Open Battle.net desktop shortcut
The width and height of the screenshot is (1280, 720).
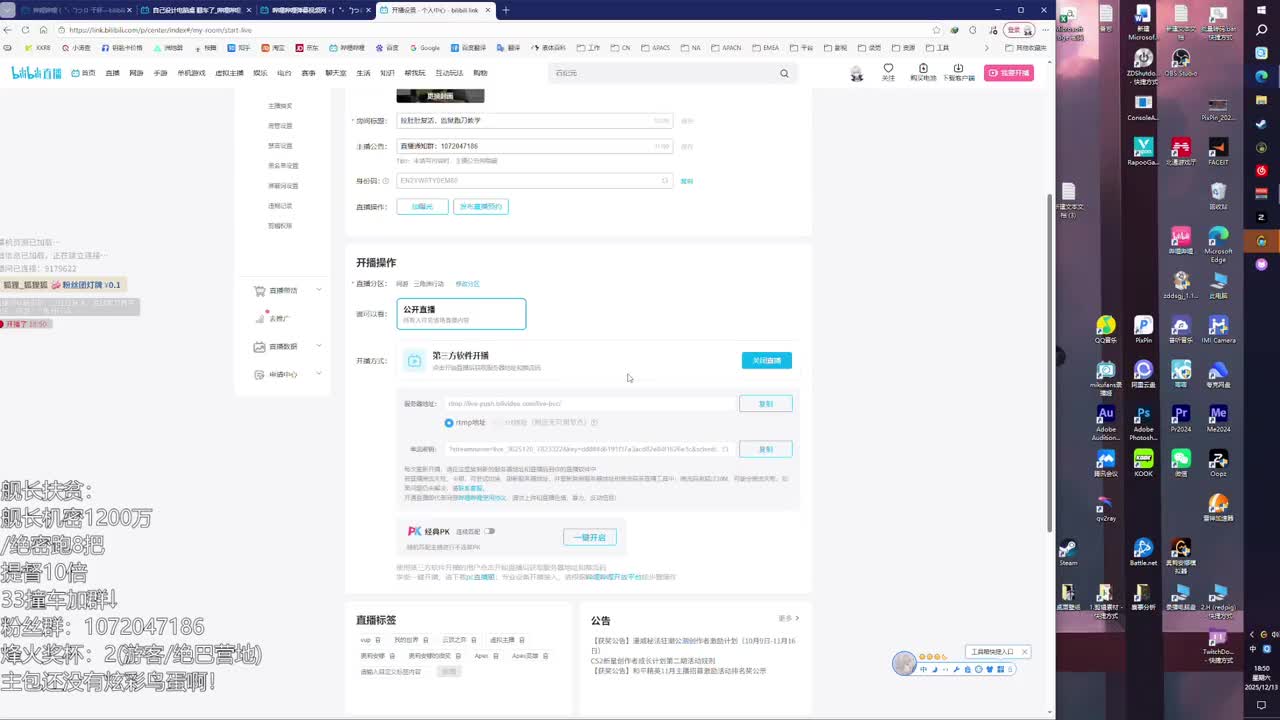(x=1143, y=553)
